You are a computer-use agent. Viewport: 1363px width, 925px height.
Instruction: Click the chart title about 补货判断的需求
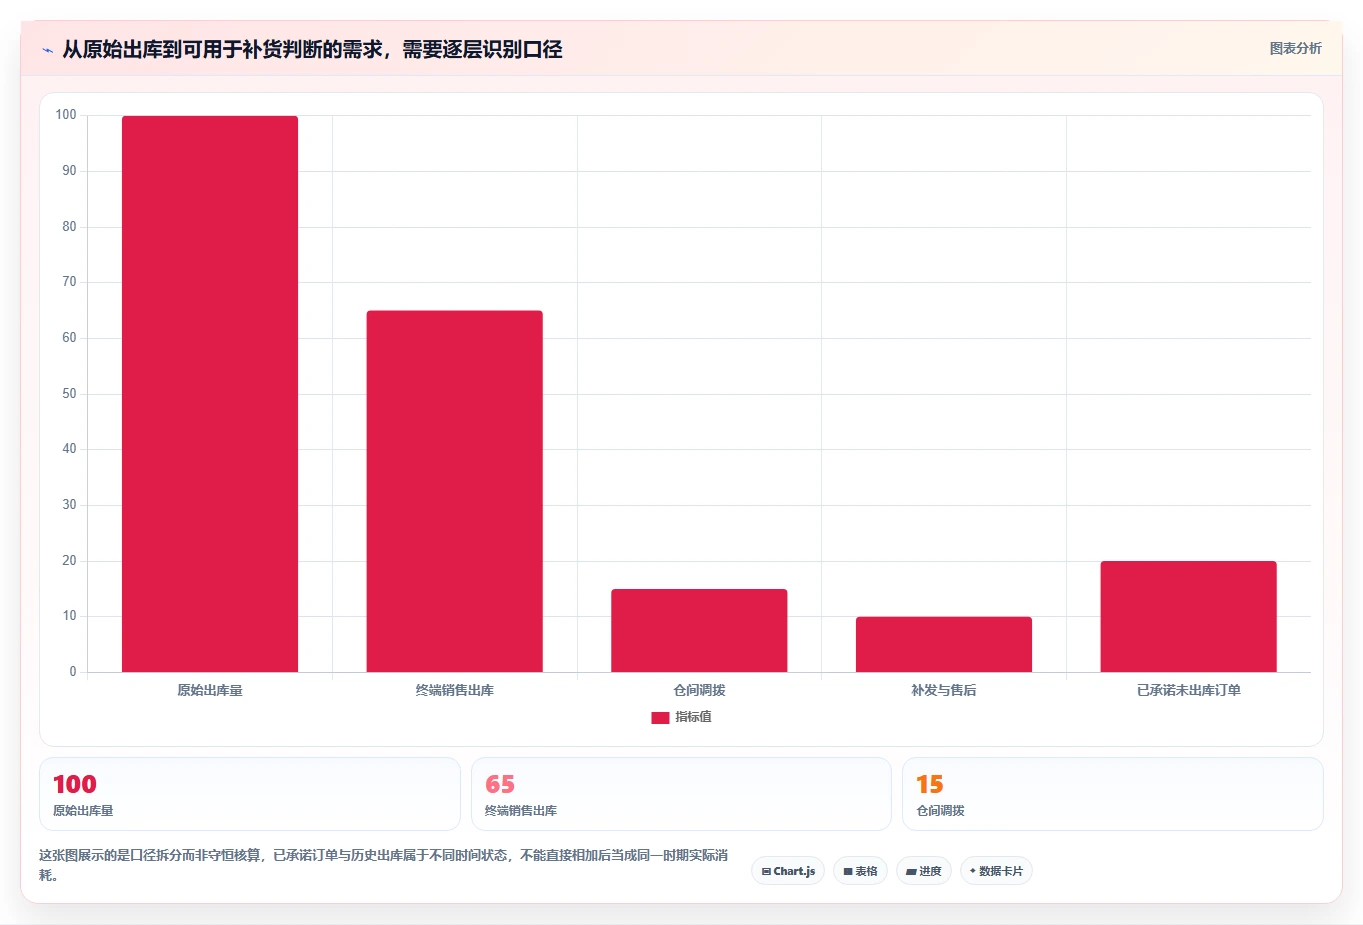[x=312, y=49]
